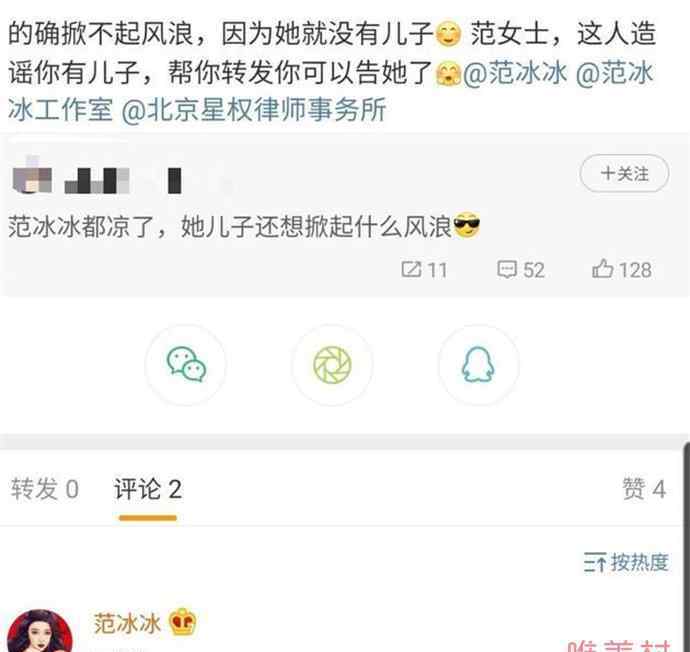Screen dimensions: 690x652
Task: View 范冰冰 commenter profile picture
Action: (40, 631)
